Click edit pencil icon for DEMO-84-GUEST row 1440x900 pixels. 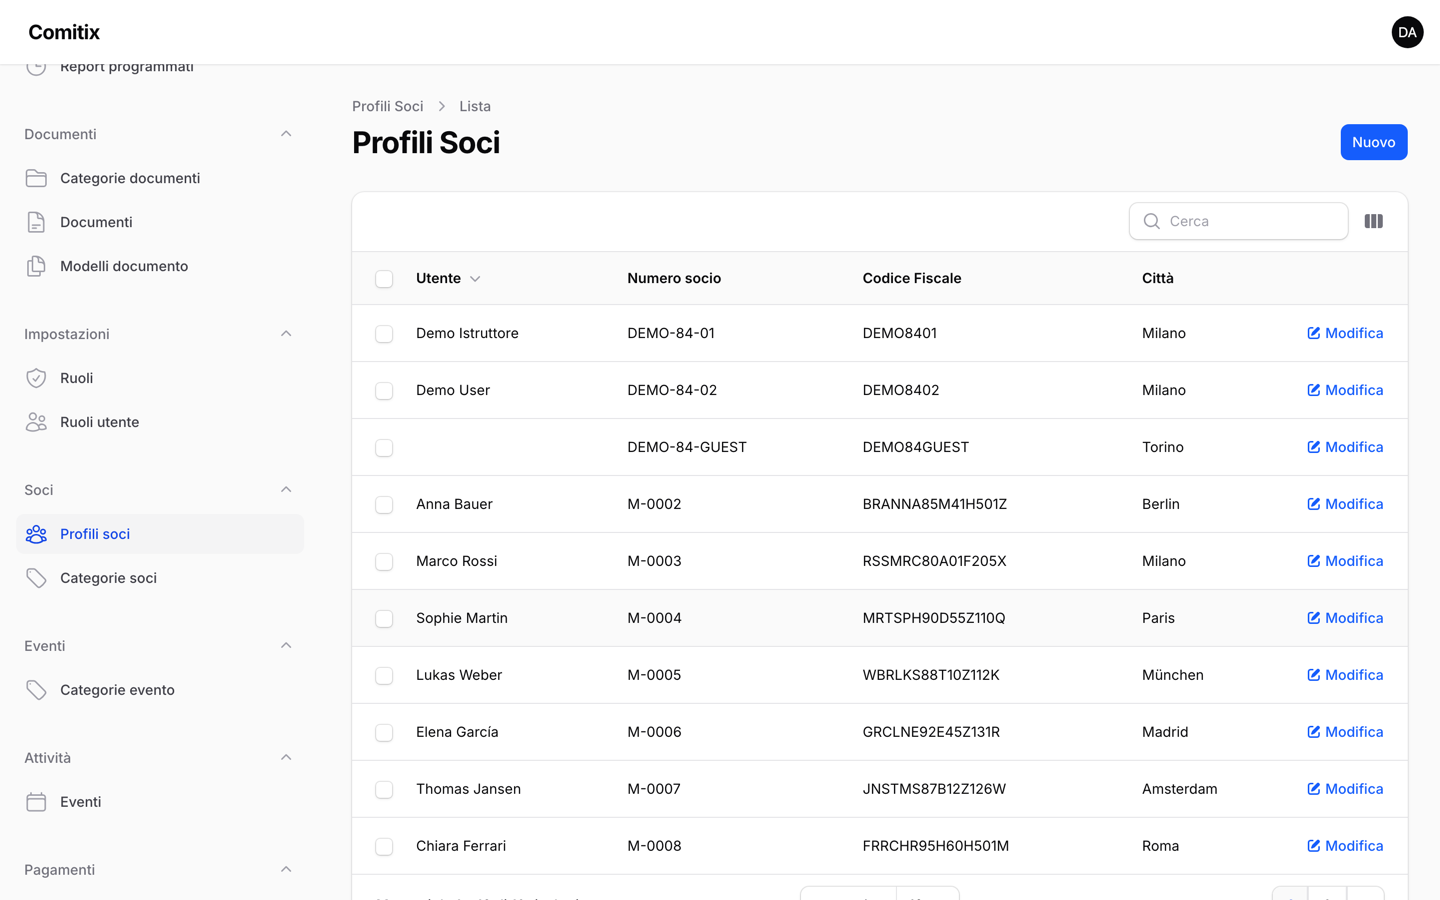(x=1314, y=447)
